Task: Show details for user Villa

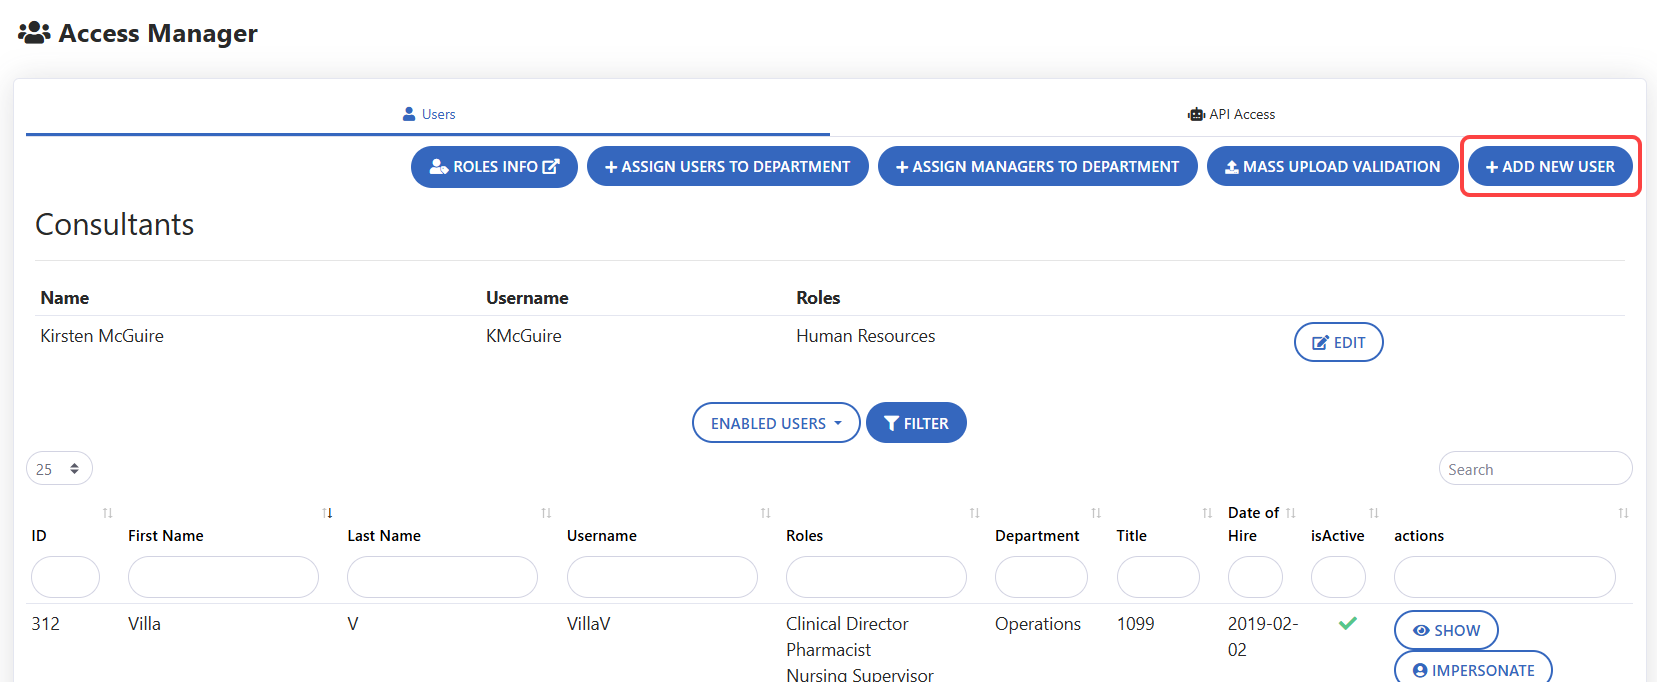Action: 1445,630
